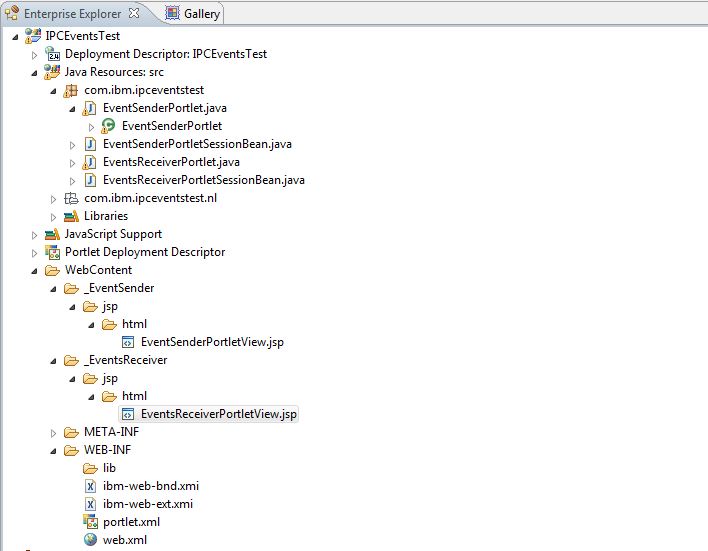Viewport: 708px width, 551px height.
Task: Expand the META-INF folder
Action: pos(54,432)
